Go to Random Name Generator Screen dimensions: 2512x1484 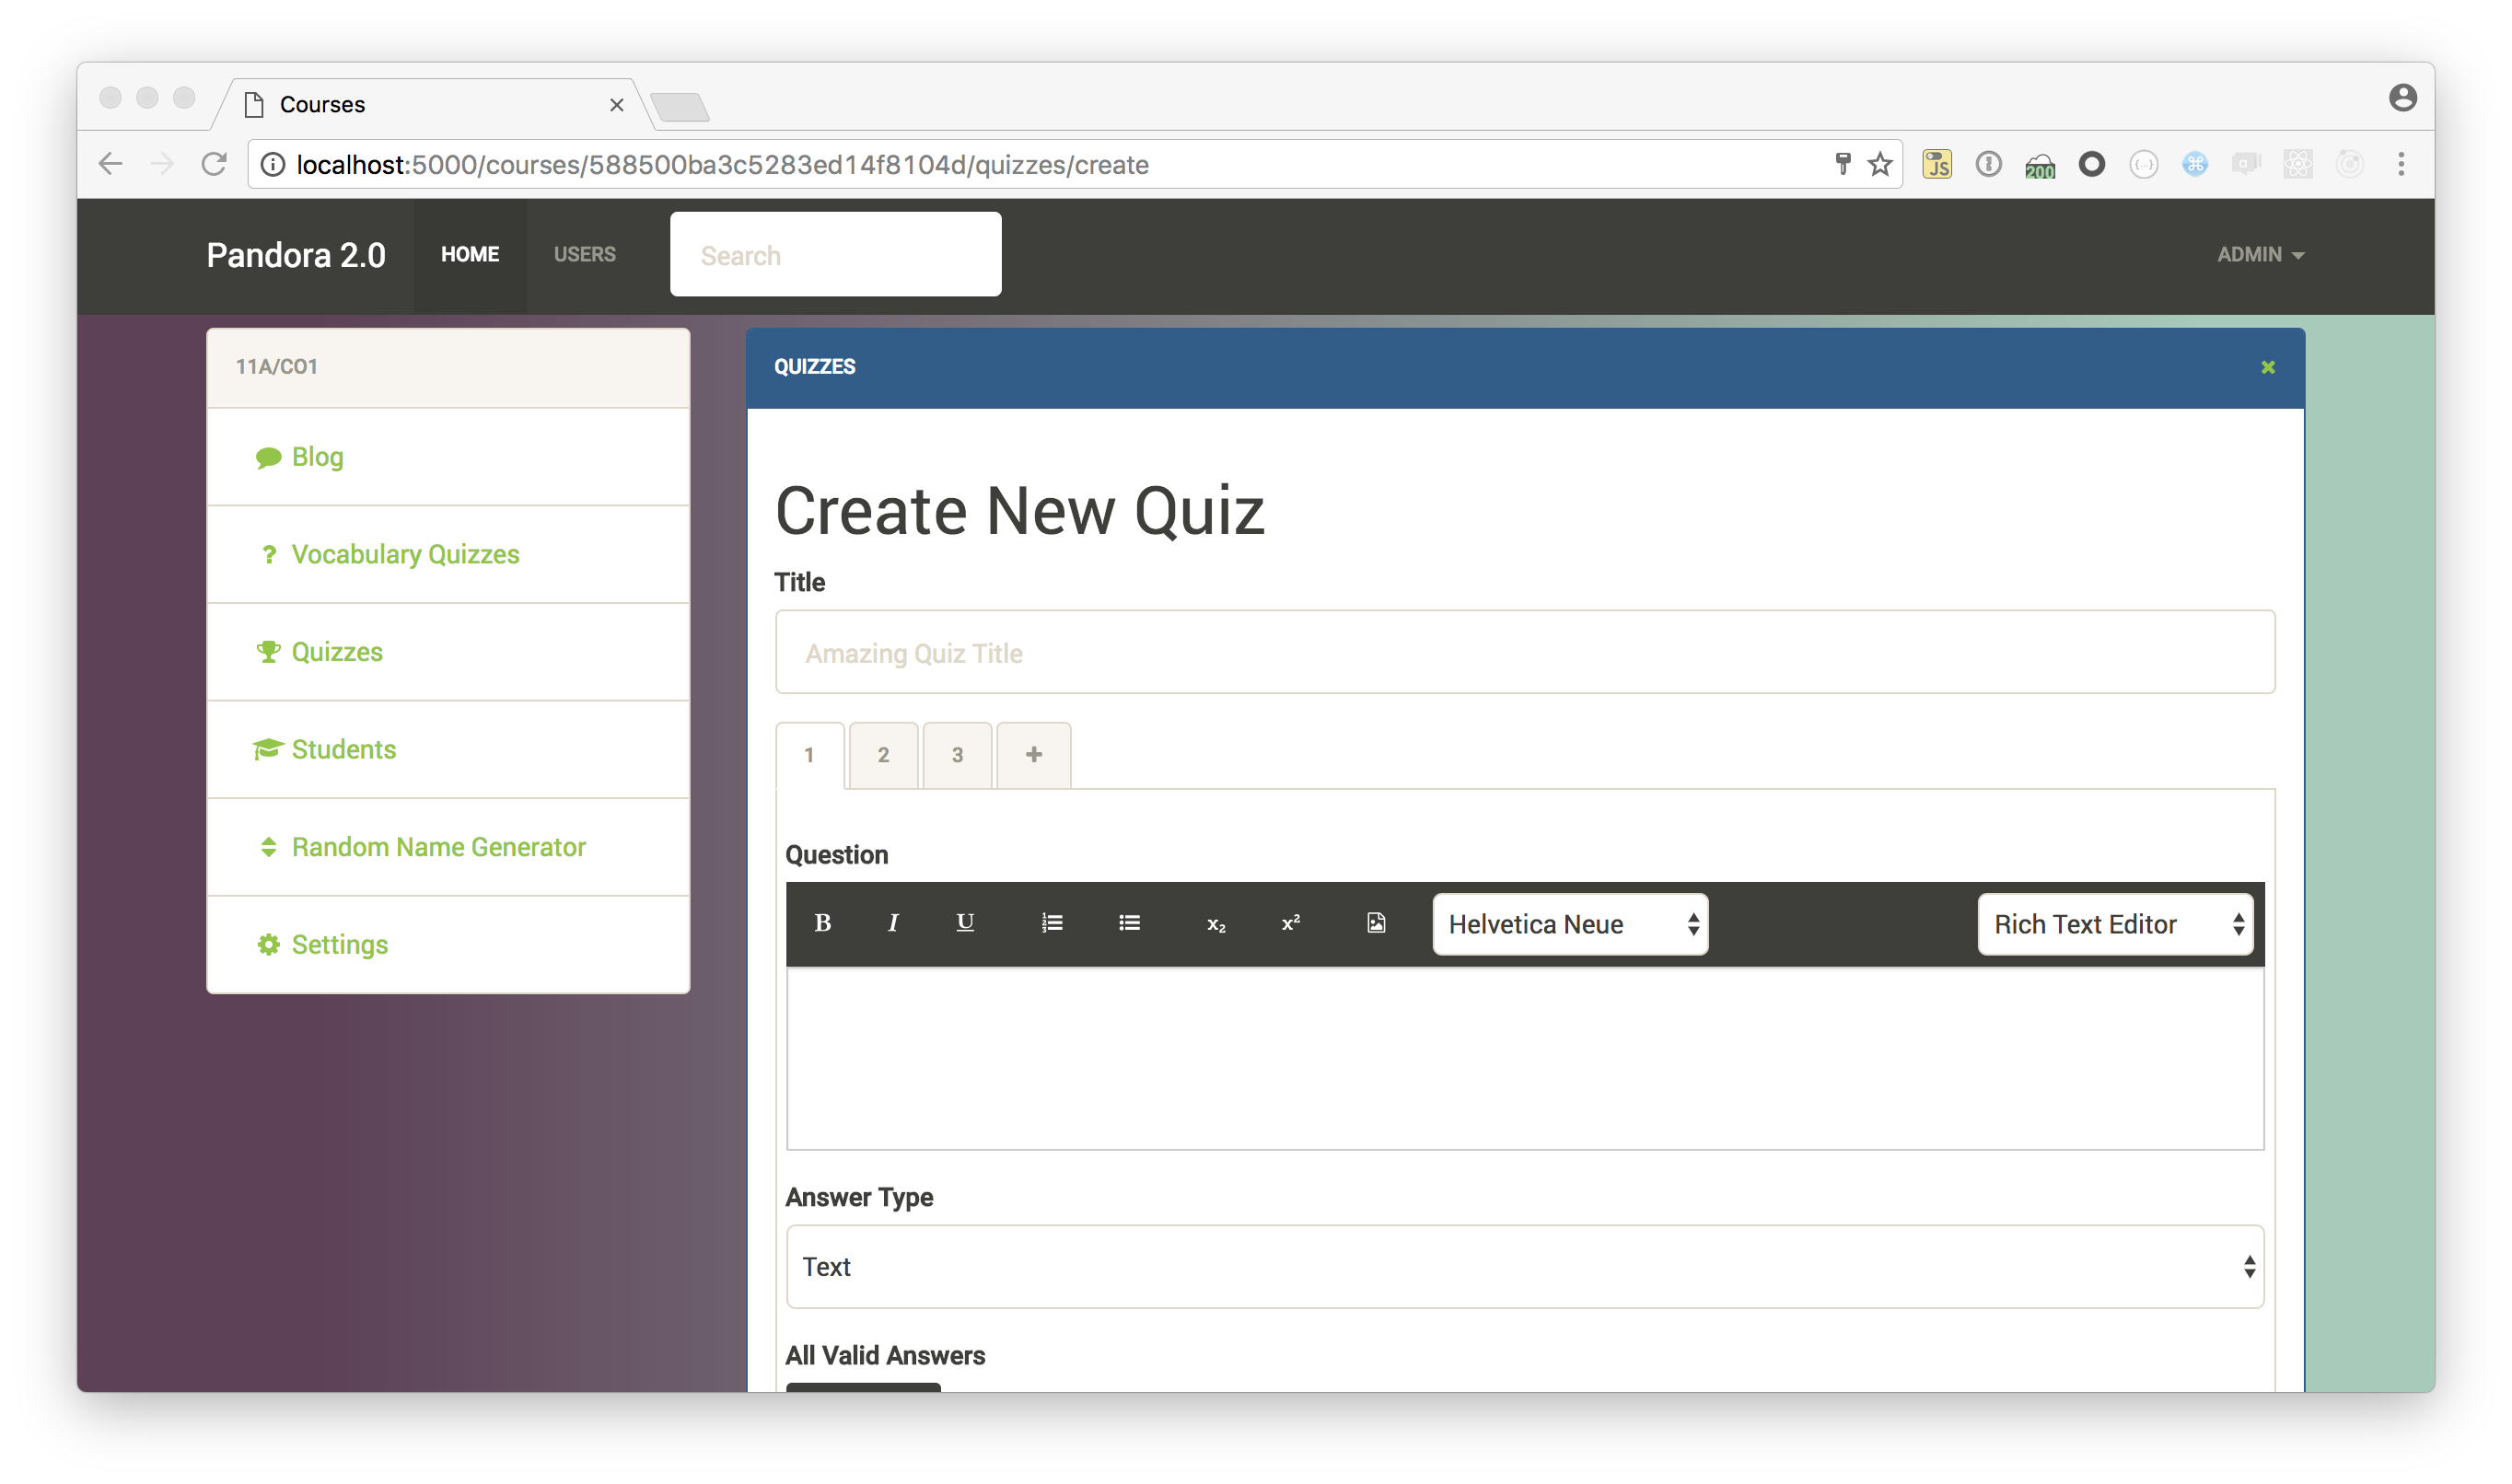pos(438,847)
